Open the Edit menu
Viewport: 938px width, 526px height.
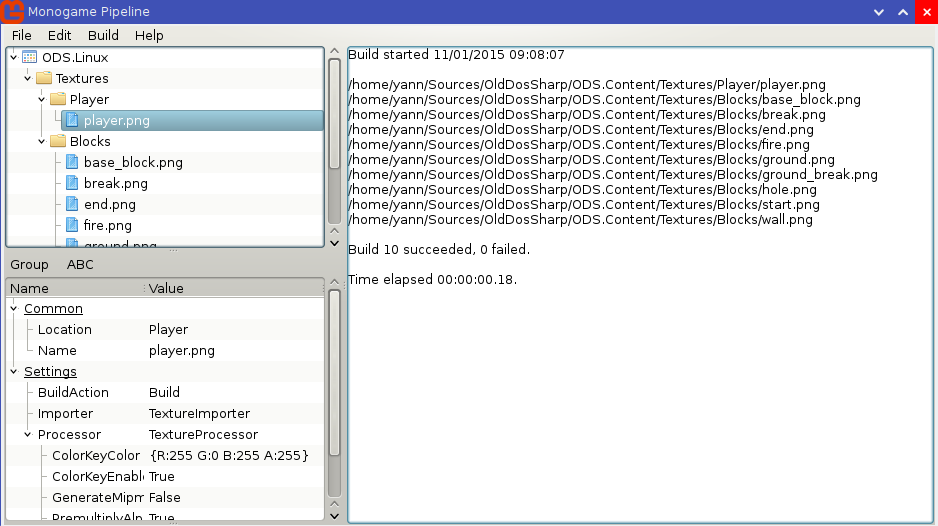click(59, 35)
